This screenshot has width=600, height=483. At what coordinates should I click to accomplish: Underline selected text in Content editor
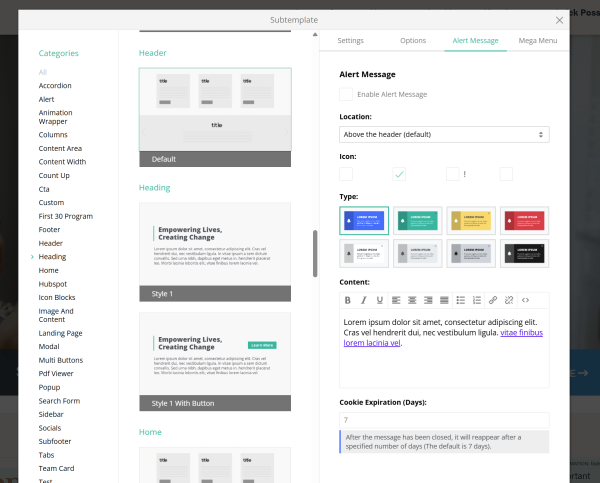380,300
